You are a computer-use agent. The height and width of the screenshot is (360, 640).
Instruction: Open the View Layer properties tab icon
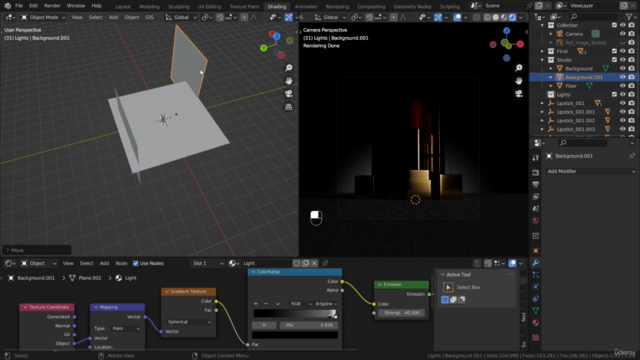[536, 196]
